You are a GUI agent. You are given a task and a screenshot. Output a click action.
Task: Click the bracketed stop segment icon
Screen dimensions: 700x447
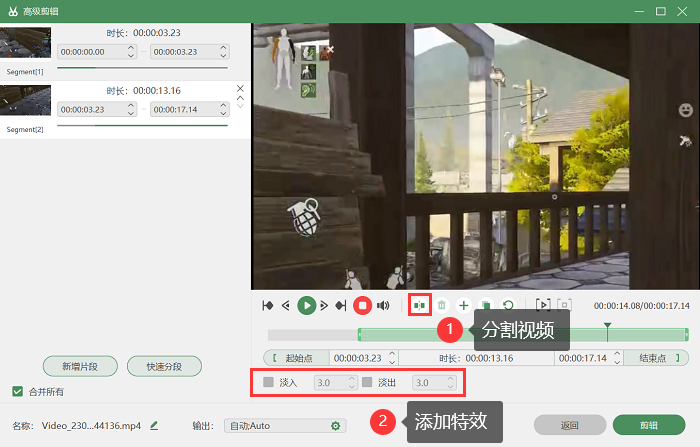[564, 305]
